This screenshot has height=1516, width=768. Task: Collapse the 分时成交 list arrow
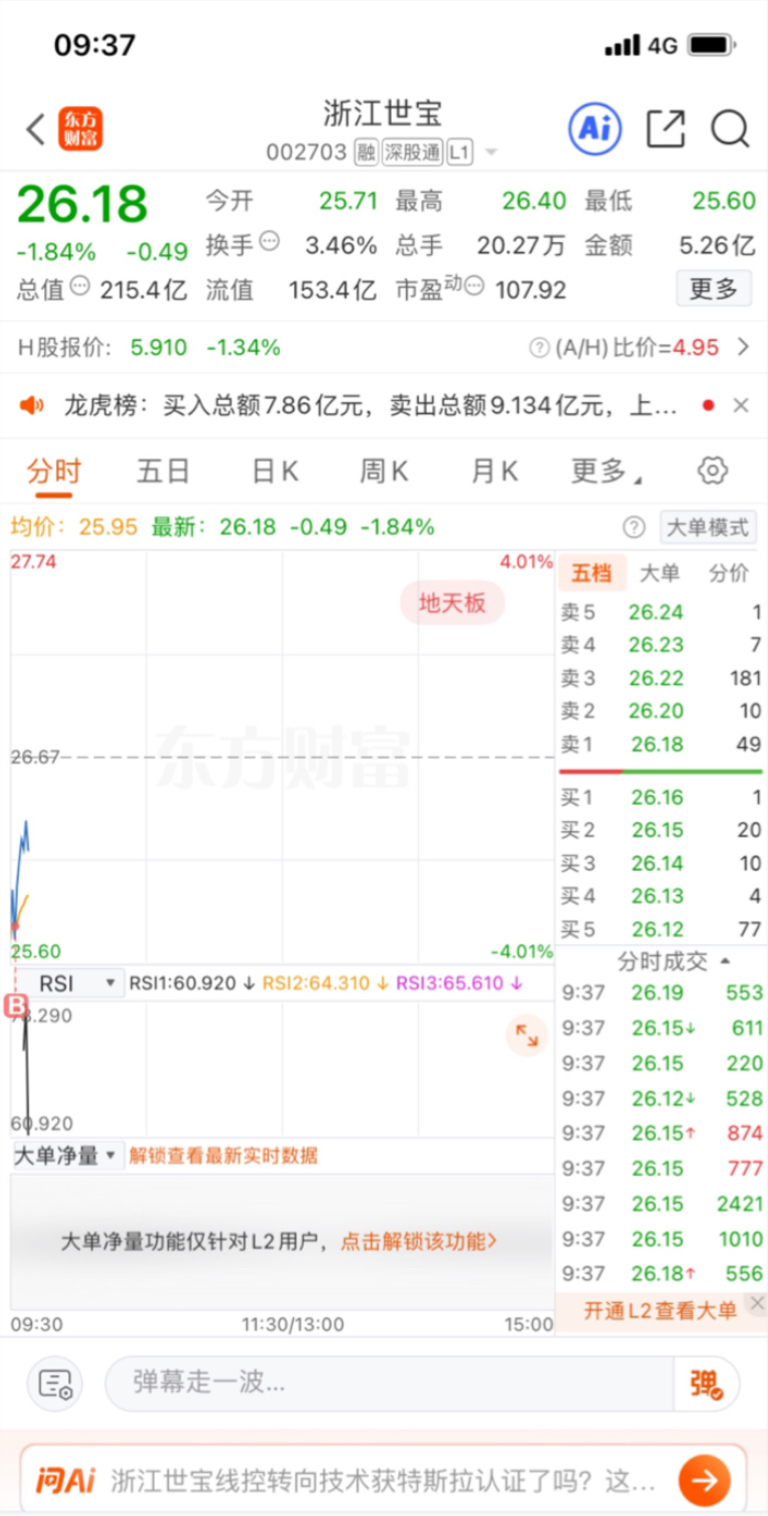coord(725,961)
